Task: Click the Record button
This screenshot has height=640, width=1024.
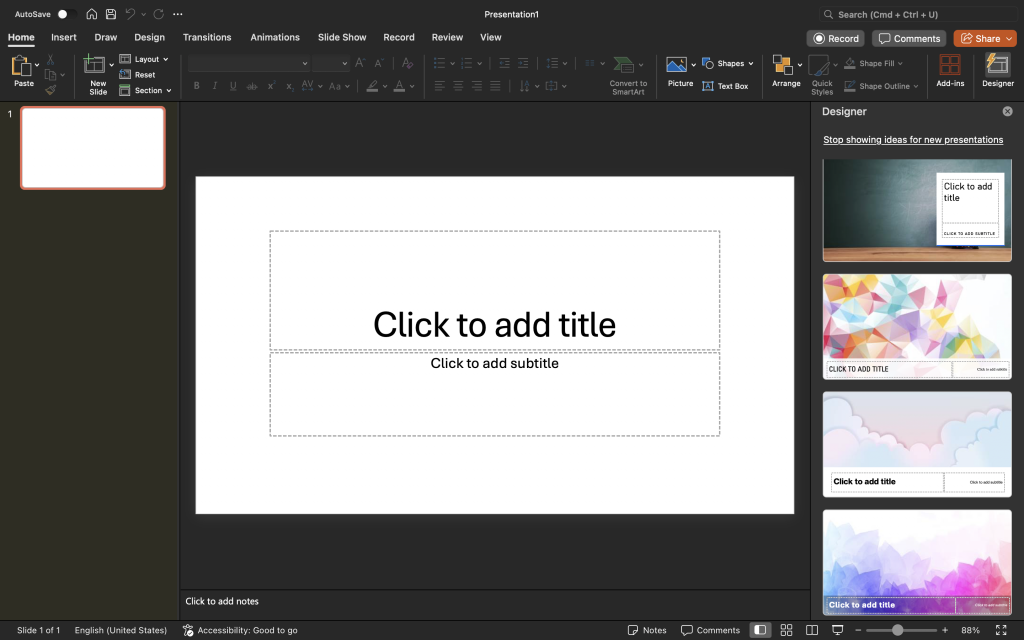Action: pos(835,37)
